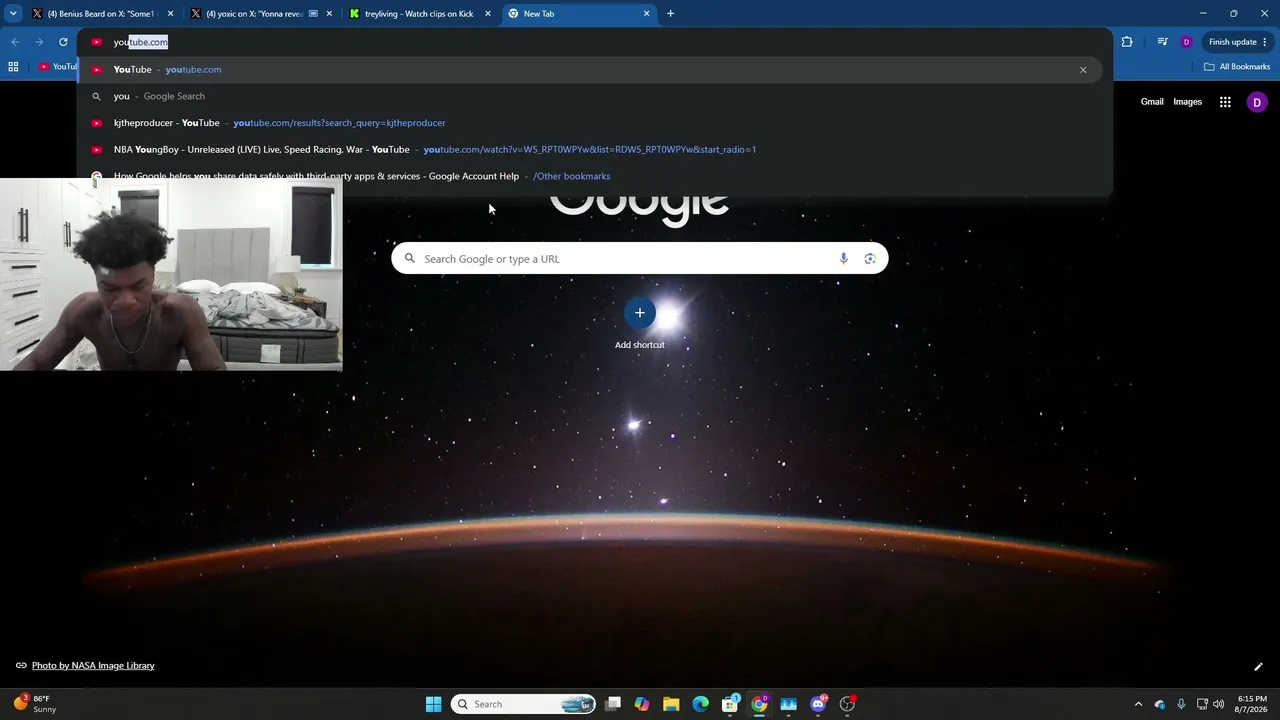The width and height of the screenshot is (1280, 720).
Task: Launch Copilot from the taskbar
Action: coord(642,704)
